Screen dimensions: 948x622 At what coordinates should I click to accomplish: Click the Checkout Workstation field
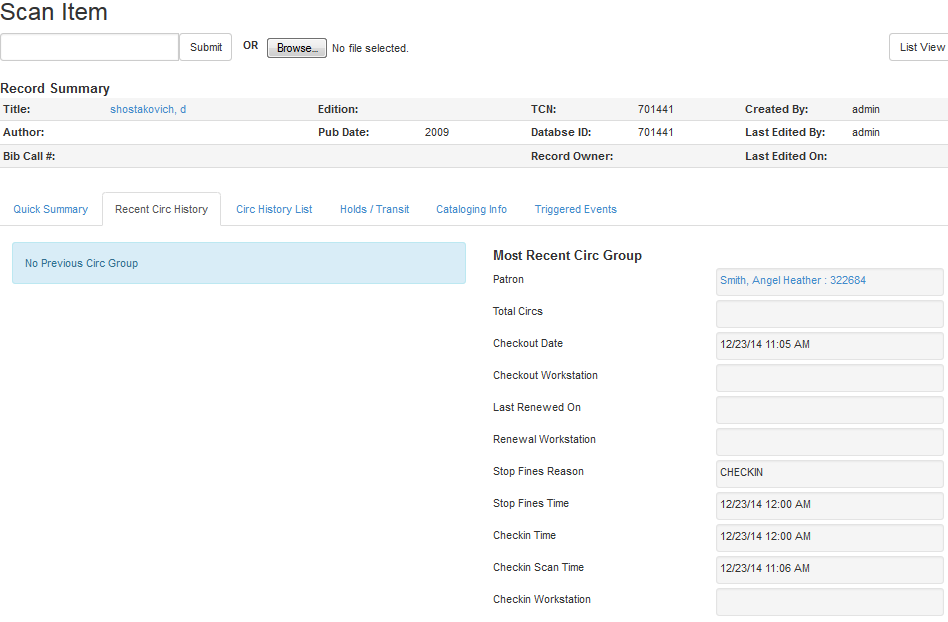[829, 378]
